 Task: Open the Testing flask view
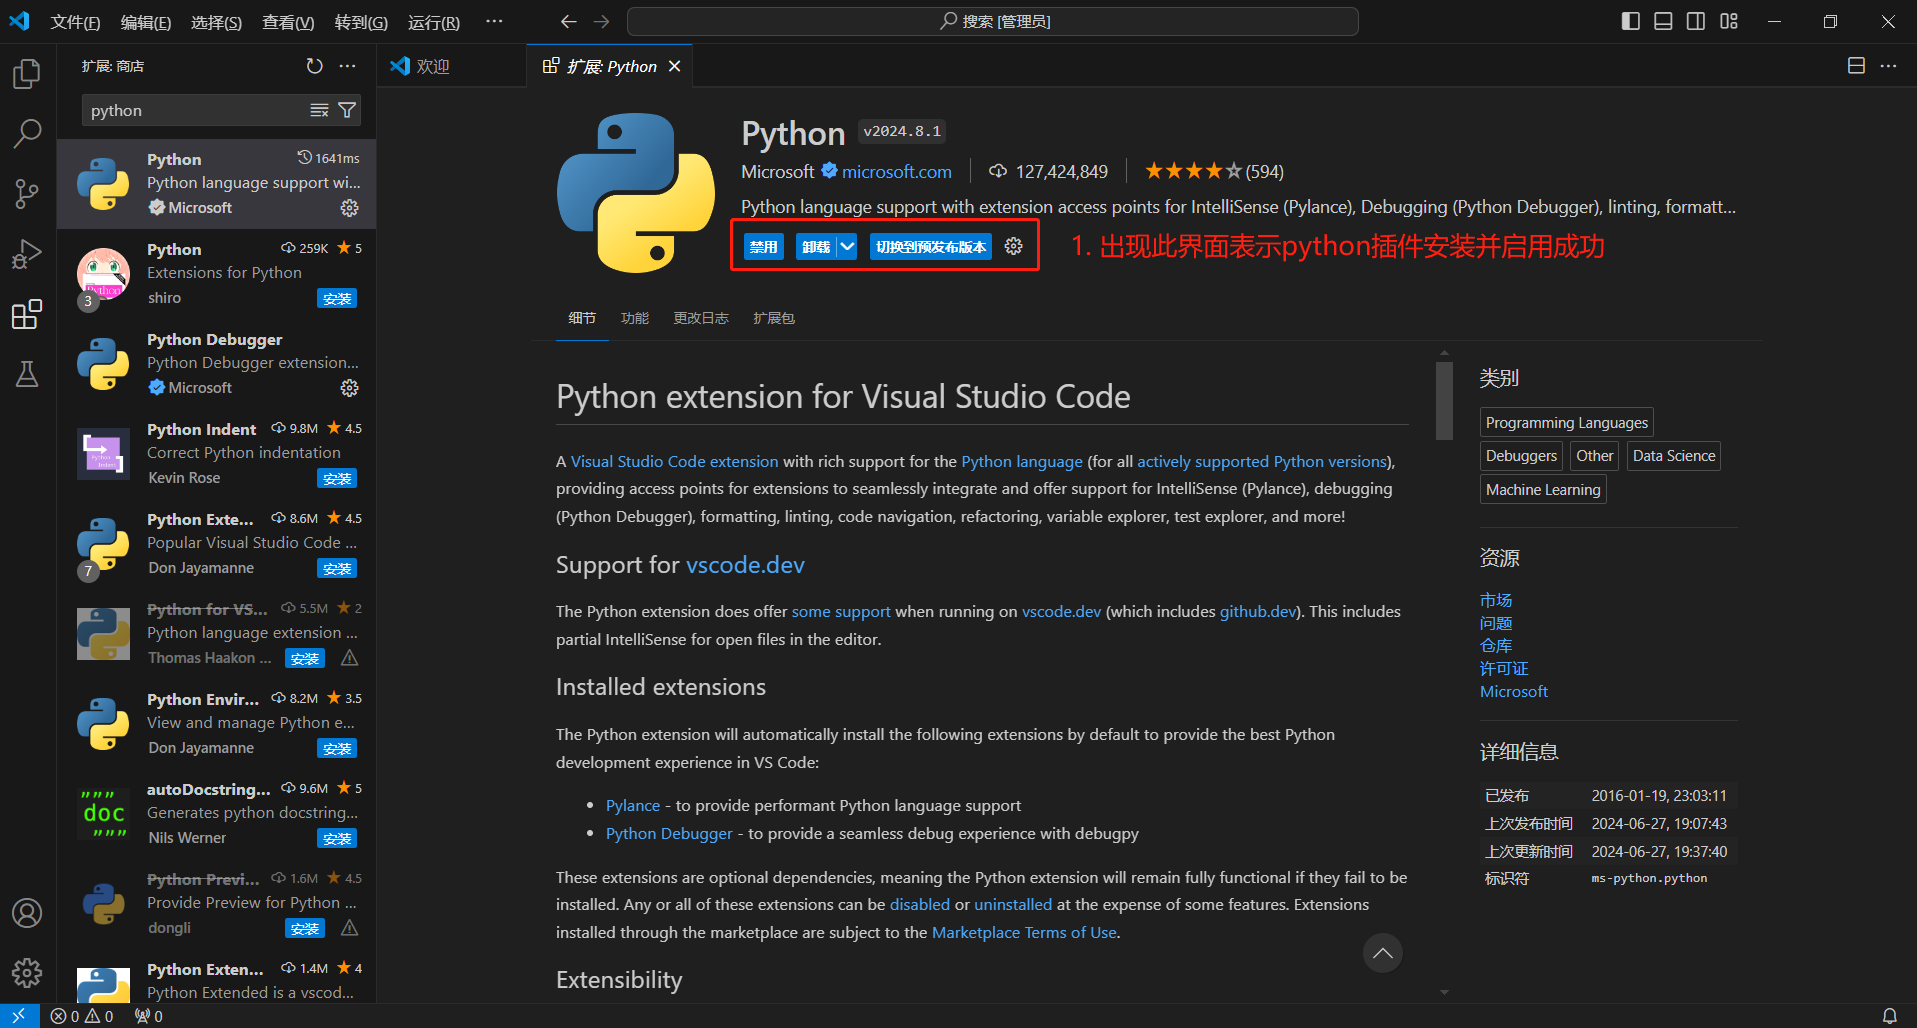click(27, 374)
